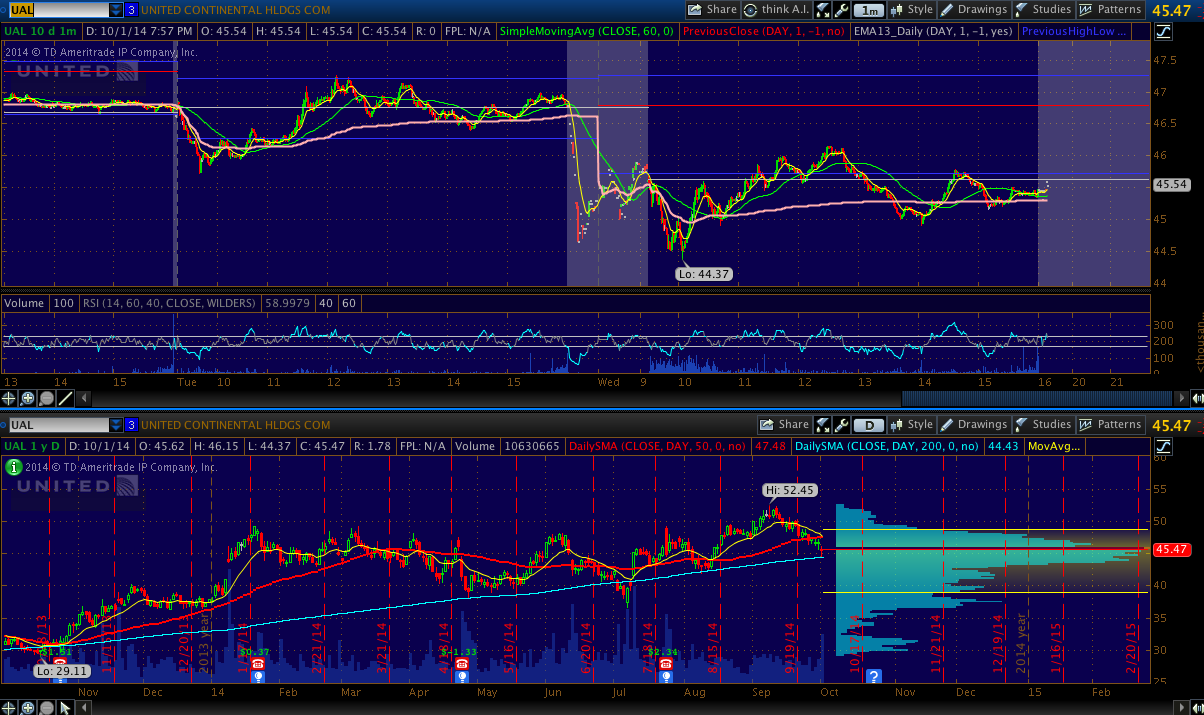Open the D aggregation period selector, lower chart
Screen dimensions: 1204x715
[x=869, y=425]
